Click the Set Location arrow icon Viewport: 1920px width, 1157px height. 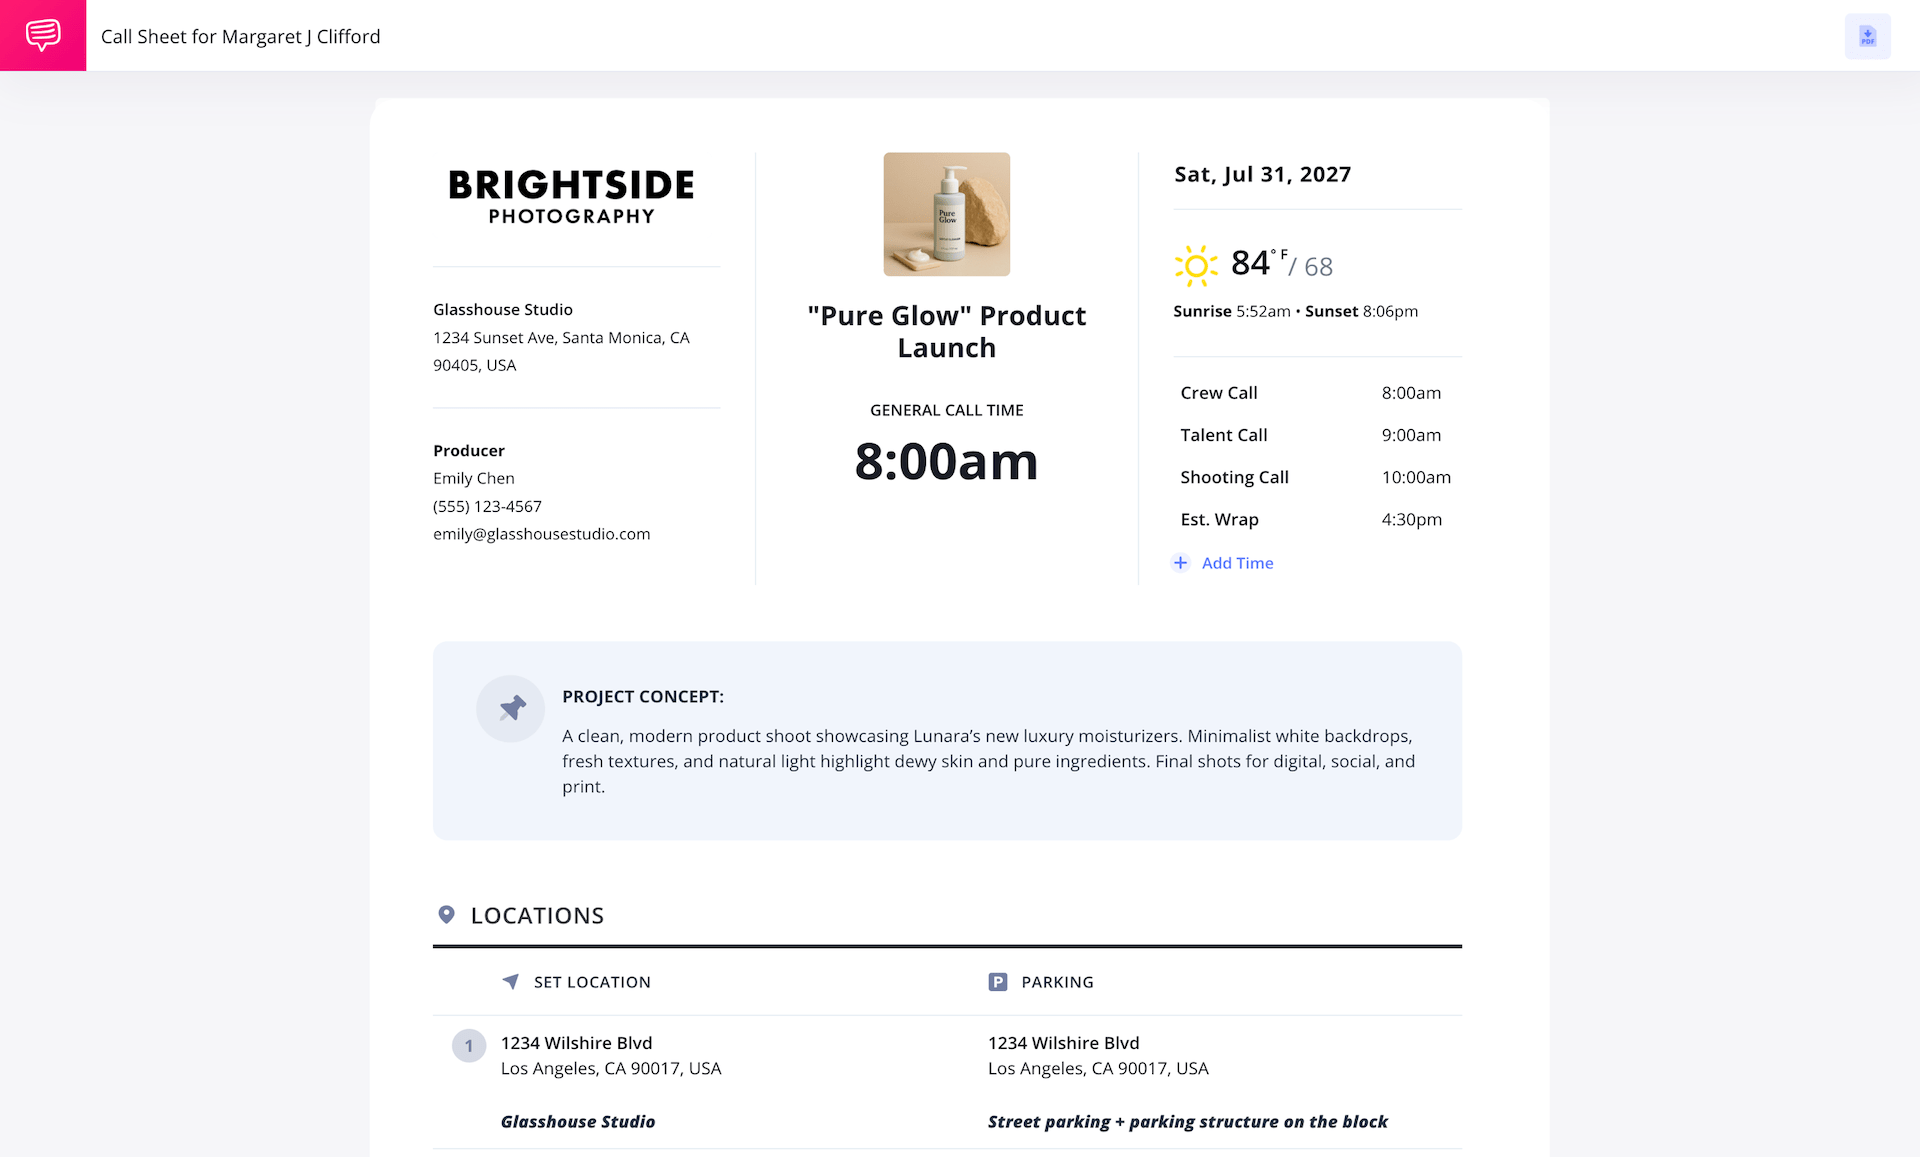511,982
